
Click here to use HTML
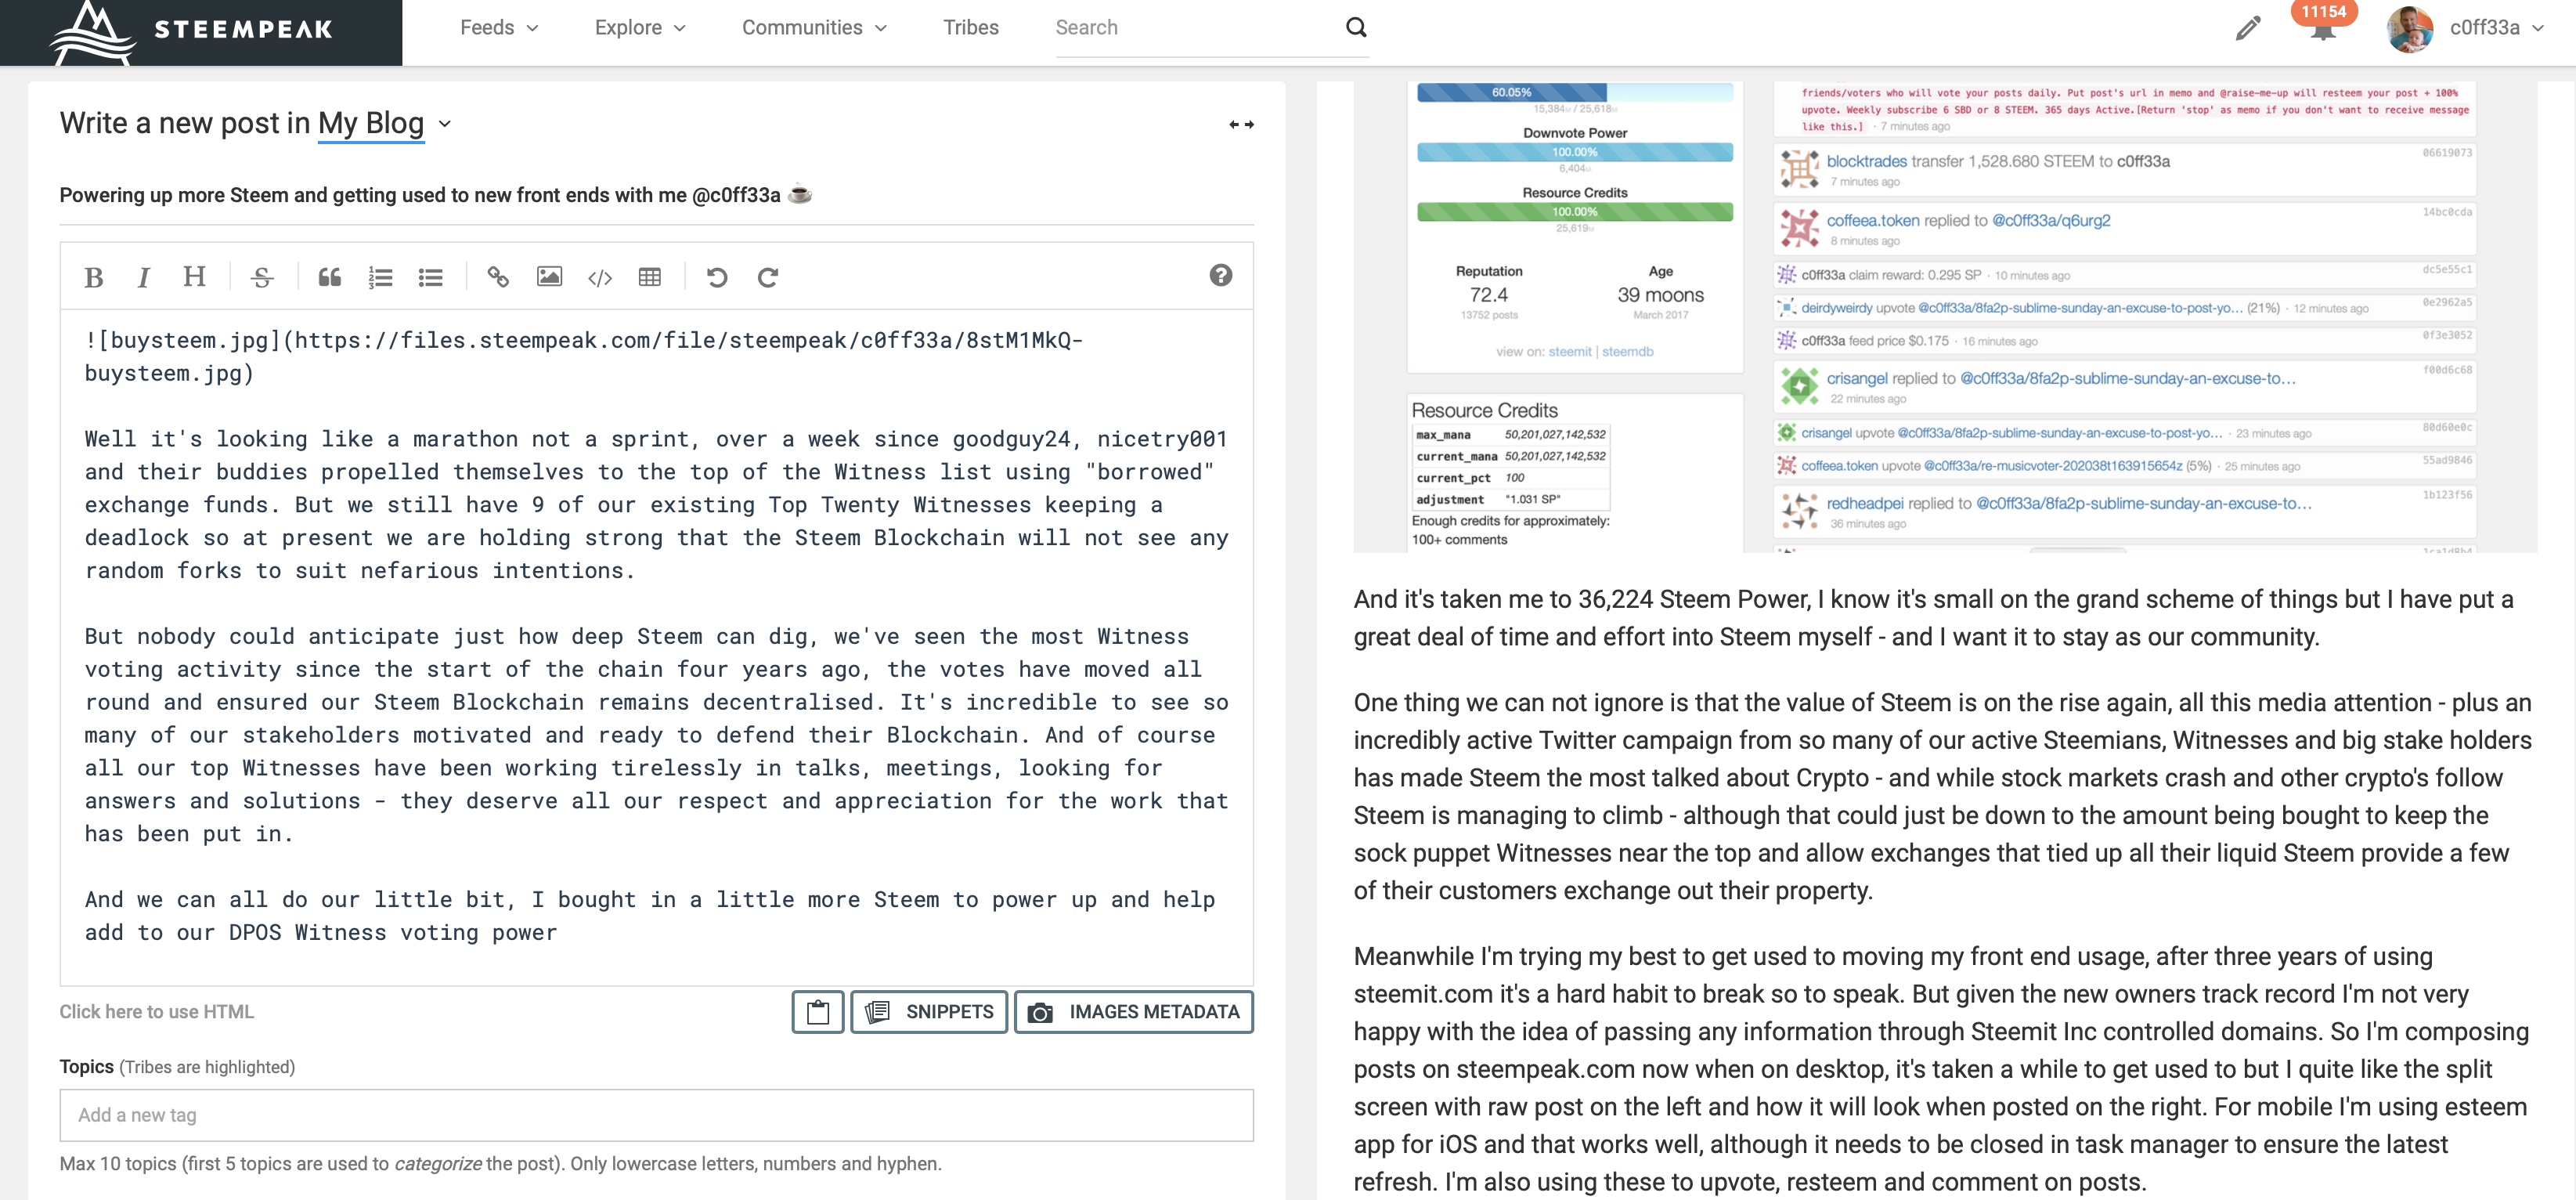coord(156,1012)
